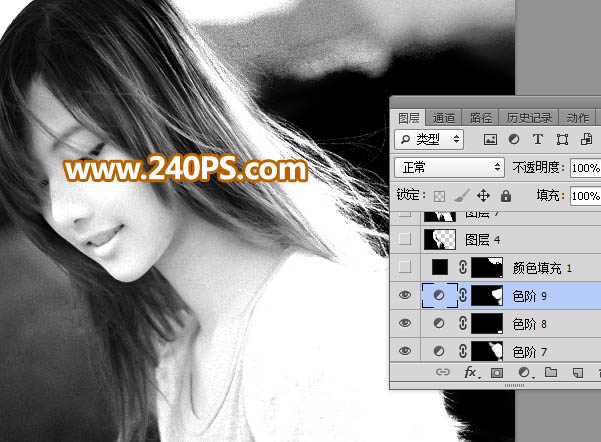Viewport: 601px width, 442px height.
Task: Open the 类型 layer filter dropdown
Action: click(x=429, y=139)
